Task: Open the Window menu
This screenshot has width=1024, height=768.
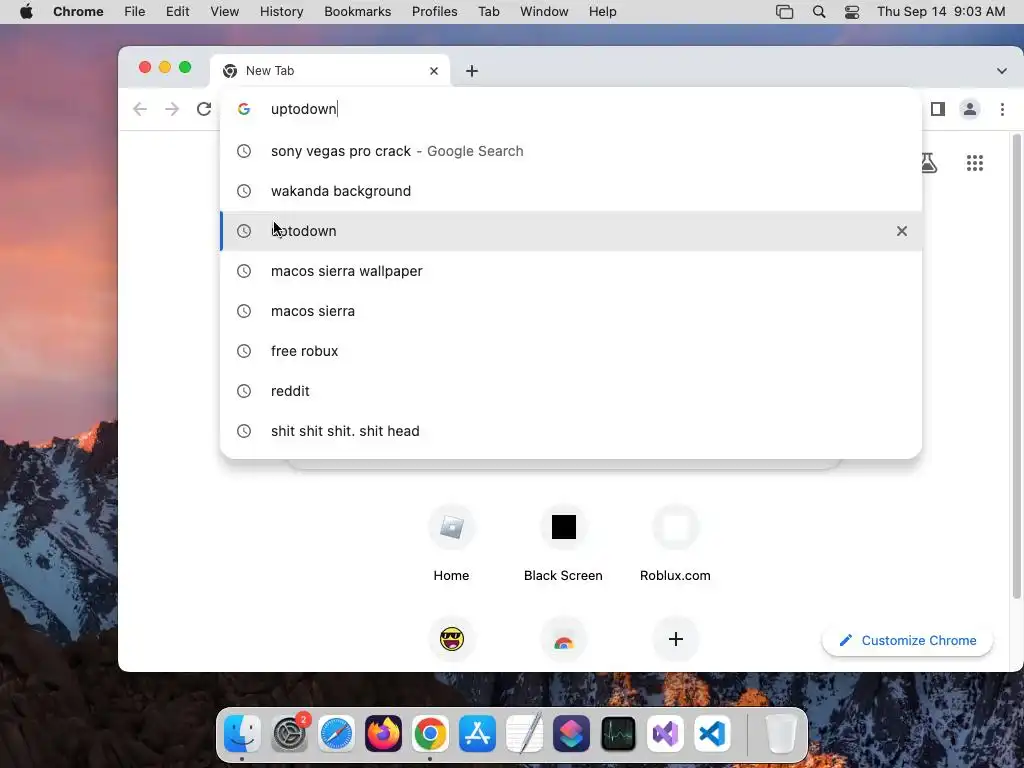Action: click(x=544, y=12)
